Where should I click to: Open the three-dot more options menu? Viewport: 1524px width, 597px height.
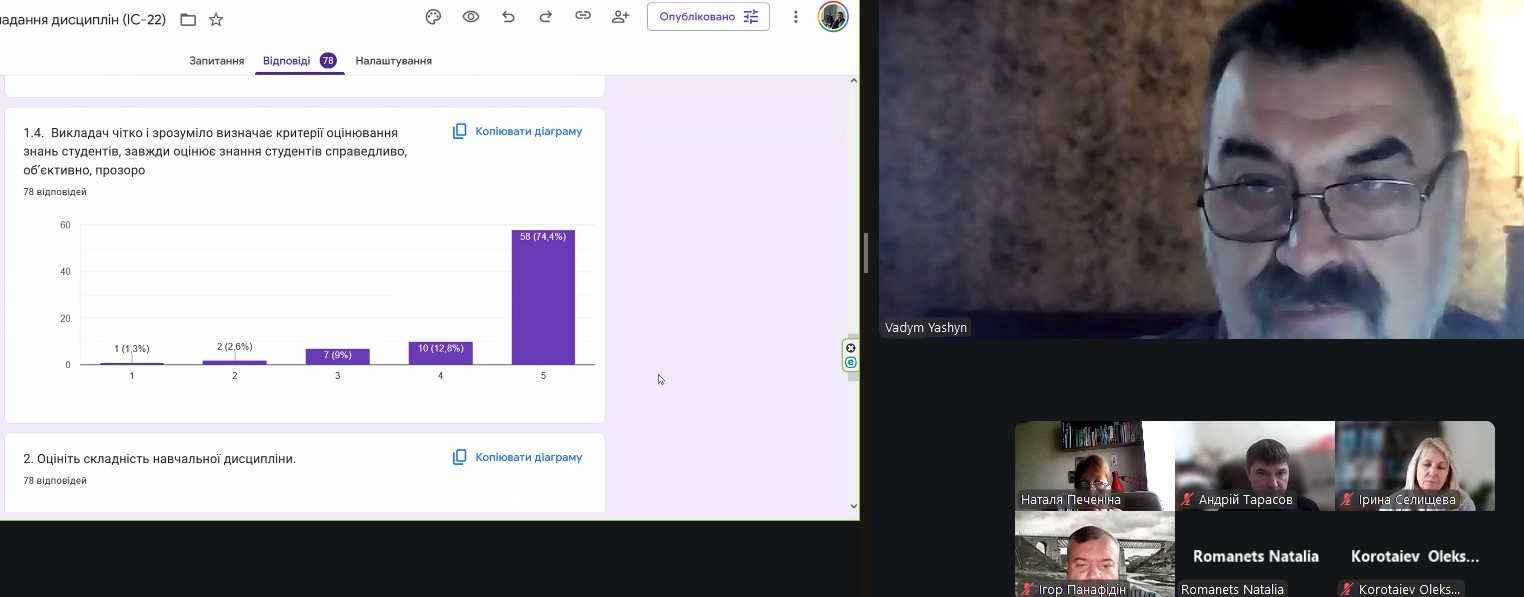pyautogui.click(x=796, y=17)
